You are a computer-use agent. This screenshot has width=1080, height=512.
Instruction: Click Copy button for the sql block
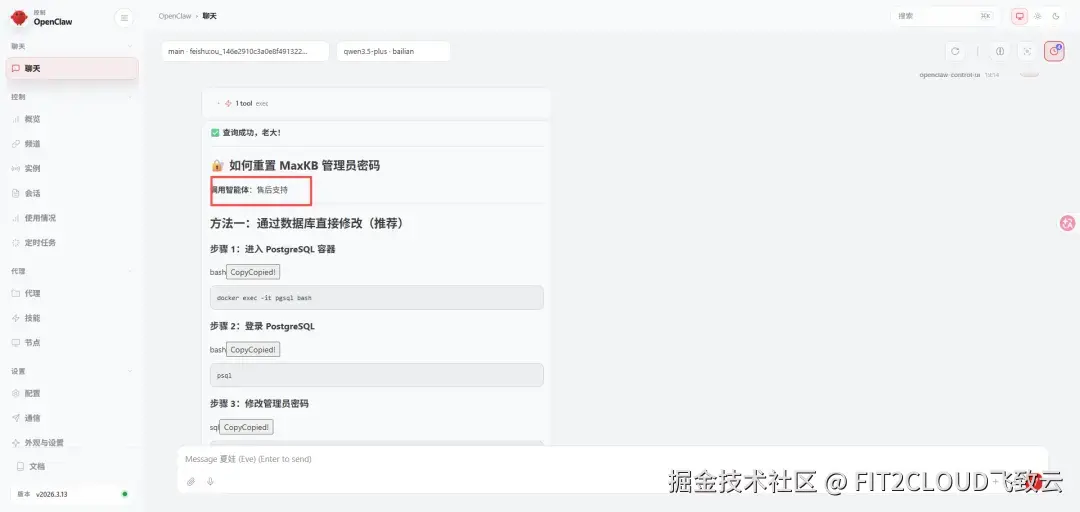(247, 427)
